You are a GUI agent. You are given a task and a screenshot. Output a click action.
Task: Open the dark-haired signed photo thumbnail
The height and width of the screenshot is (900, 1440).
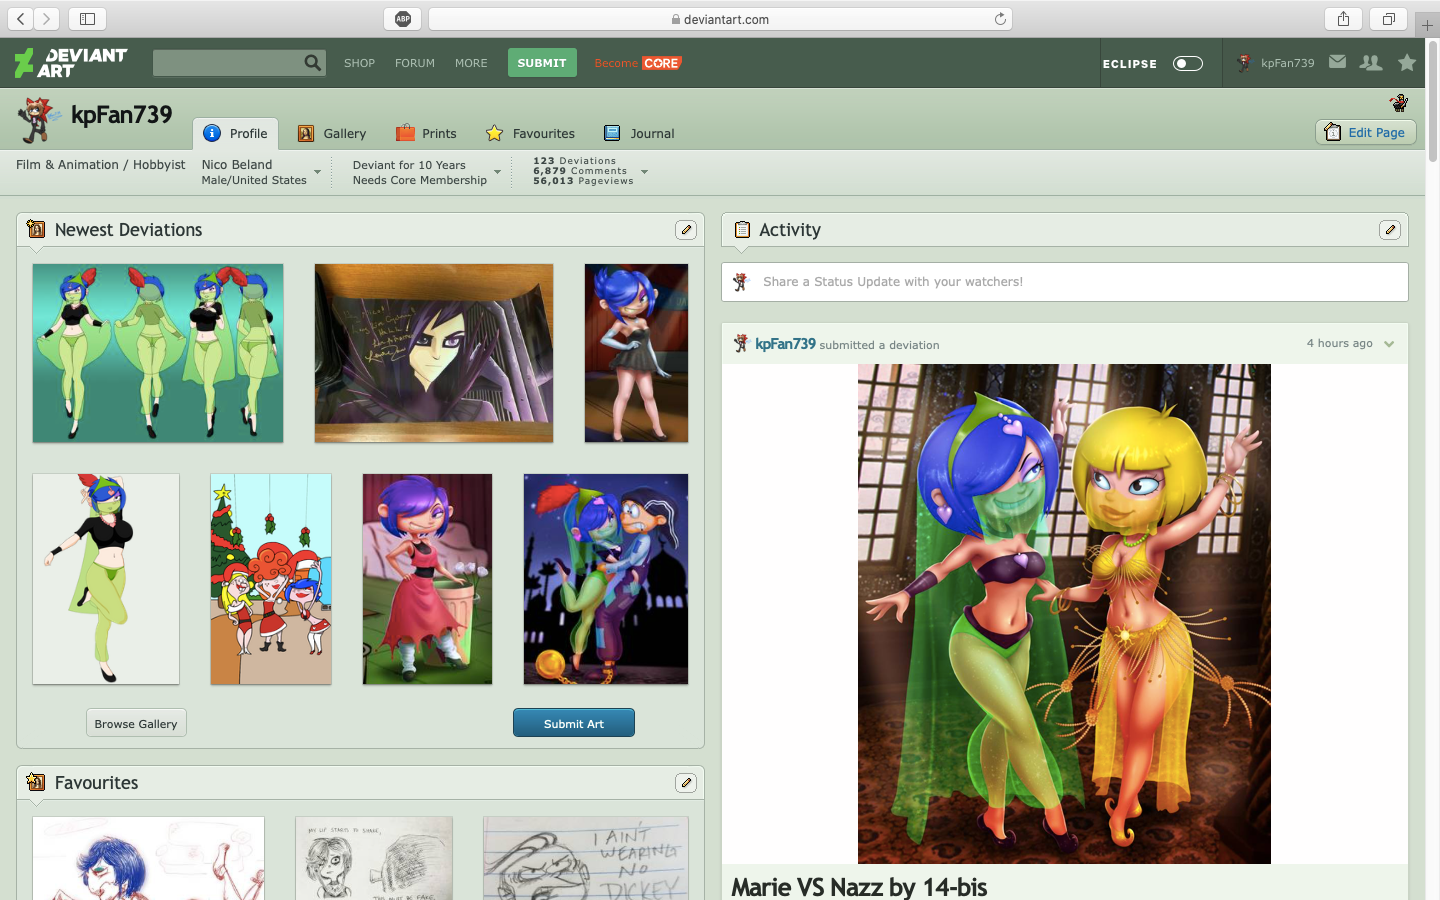point(434,353)
